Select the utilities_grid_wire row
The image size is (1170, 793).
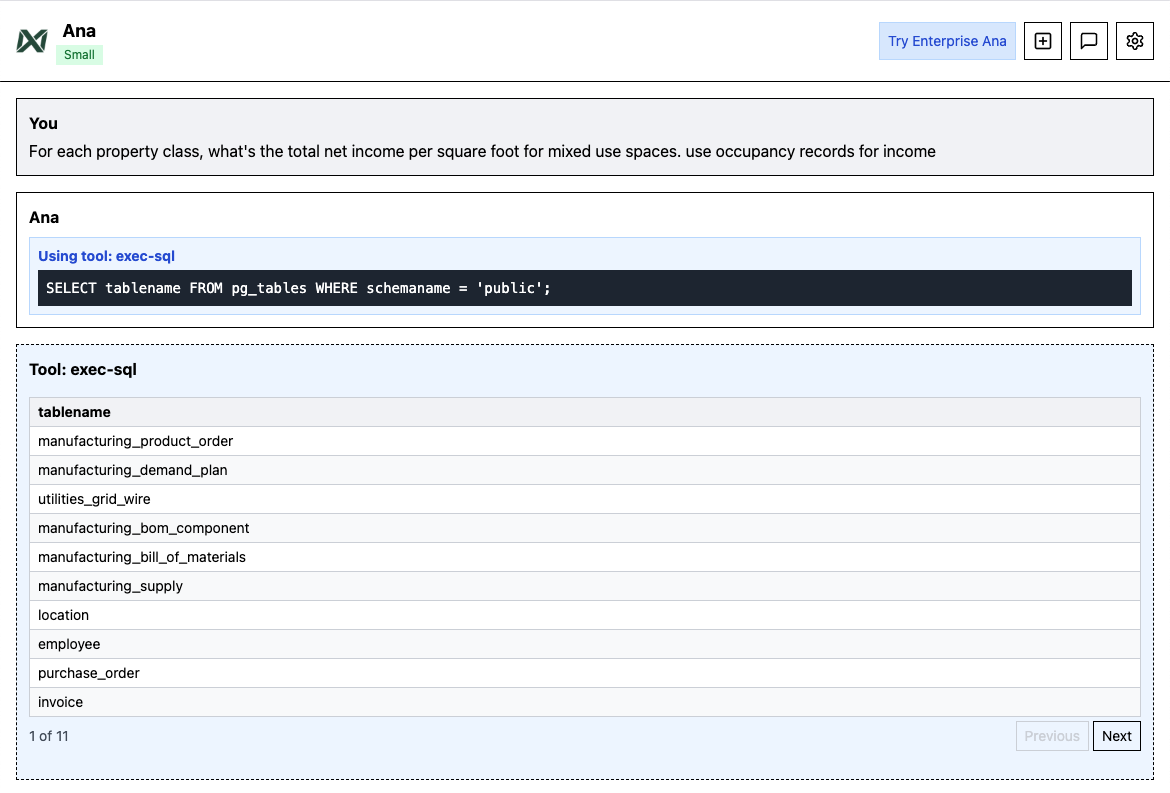(94, 499)
